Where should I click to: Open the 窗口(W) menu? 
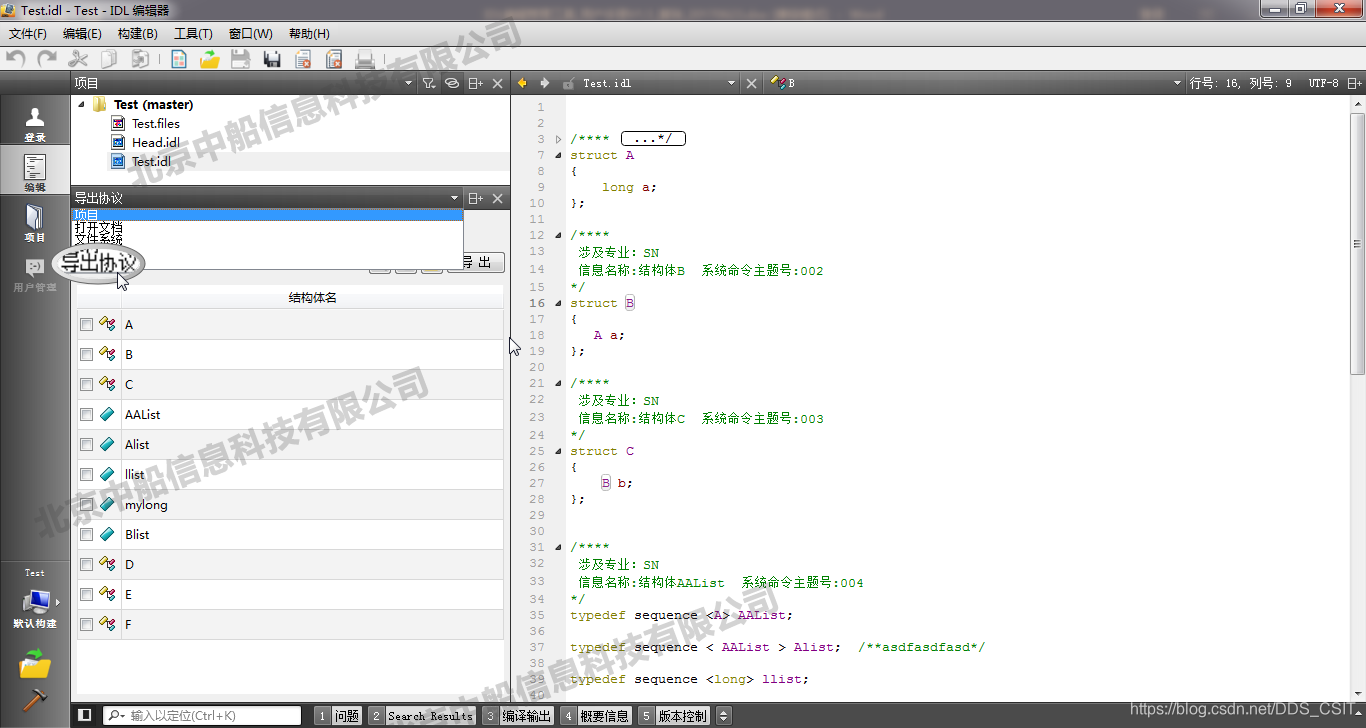point(250,34)
